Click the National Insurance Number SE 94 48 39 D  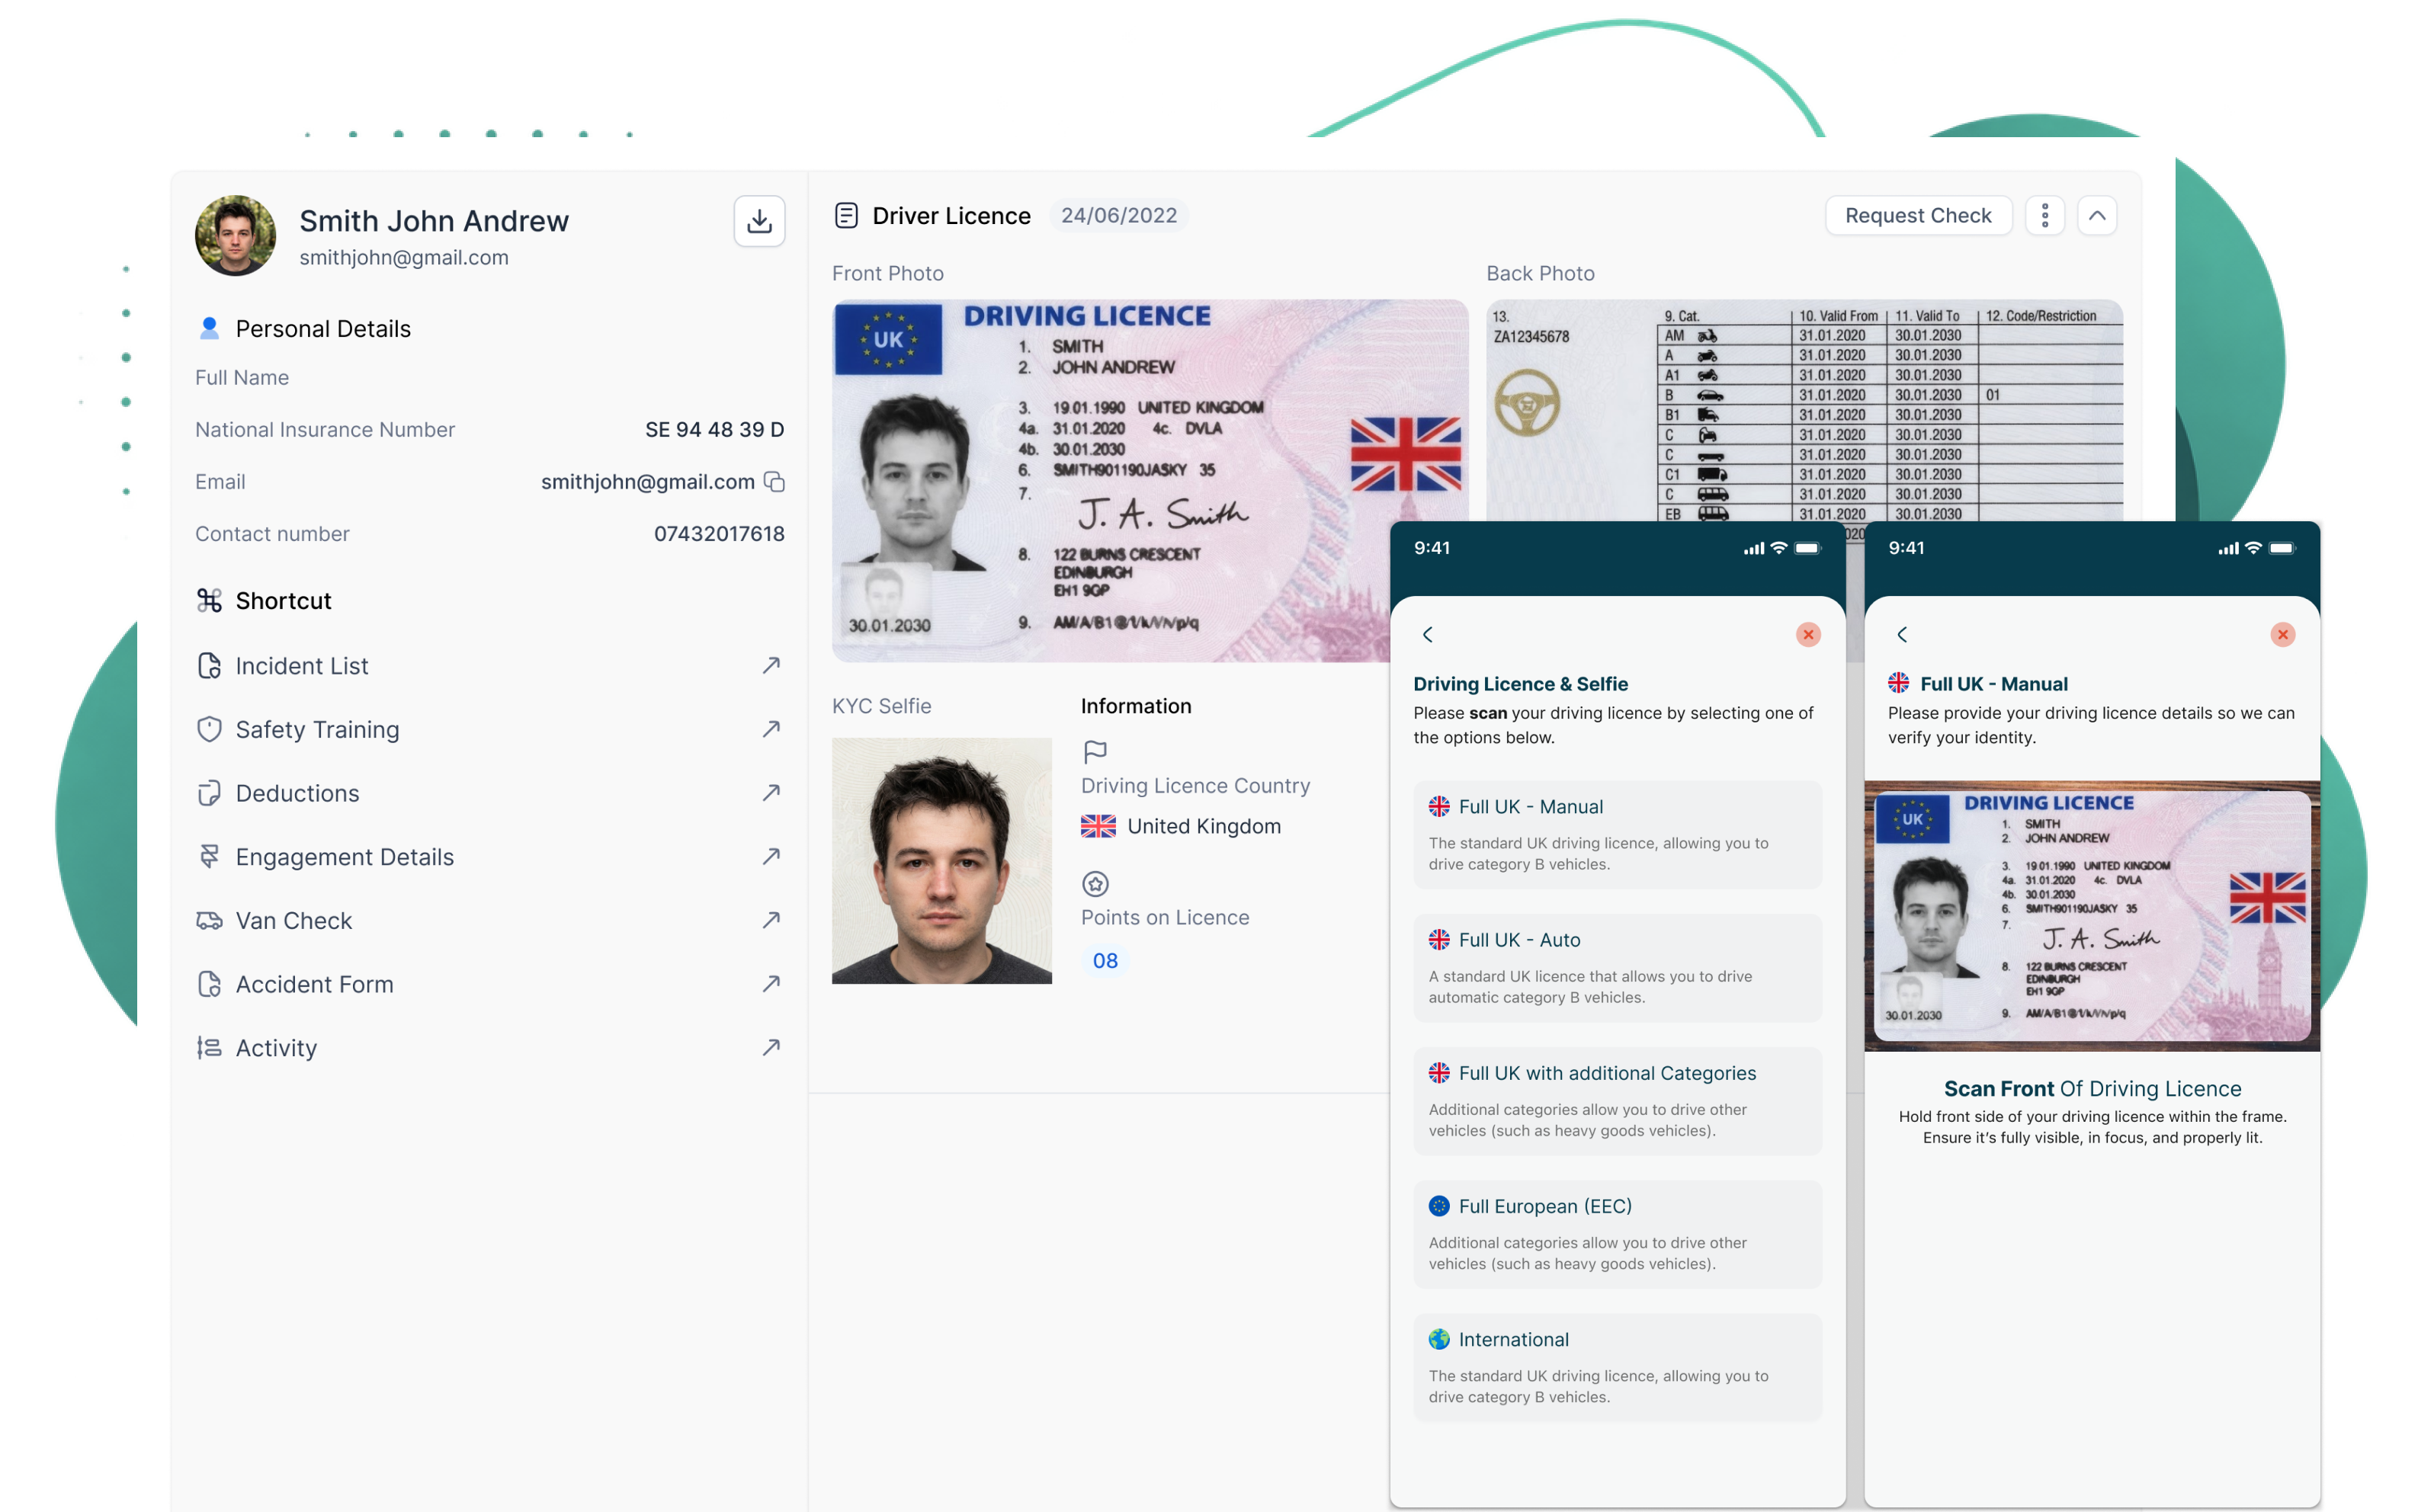click(714, 429)
